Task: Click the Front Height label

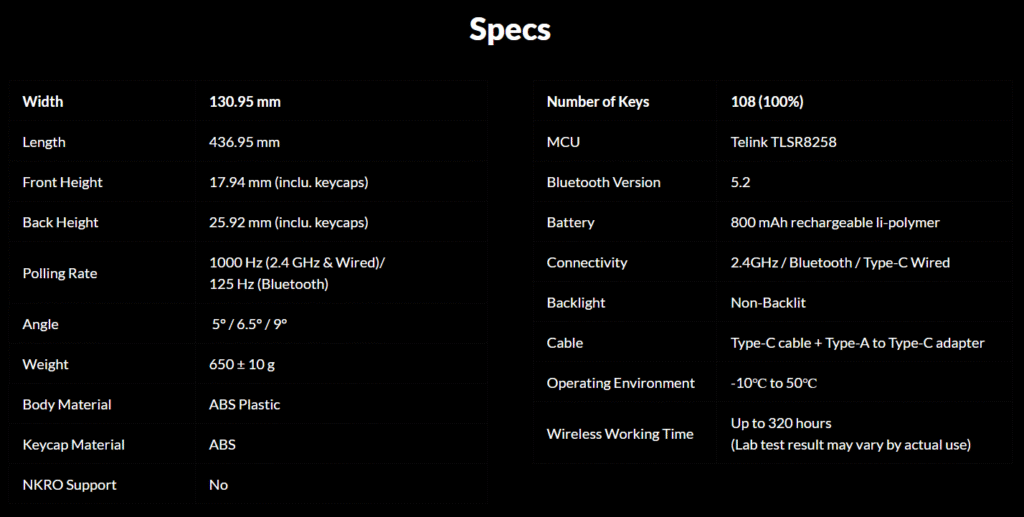Action: [x=62, y=182]
